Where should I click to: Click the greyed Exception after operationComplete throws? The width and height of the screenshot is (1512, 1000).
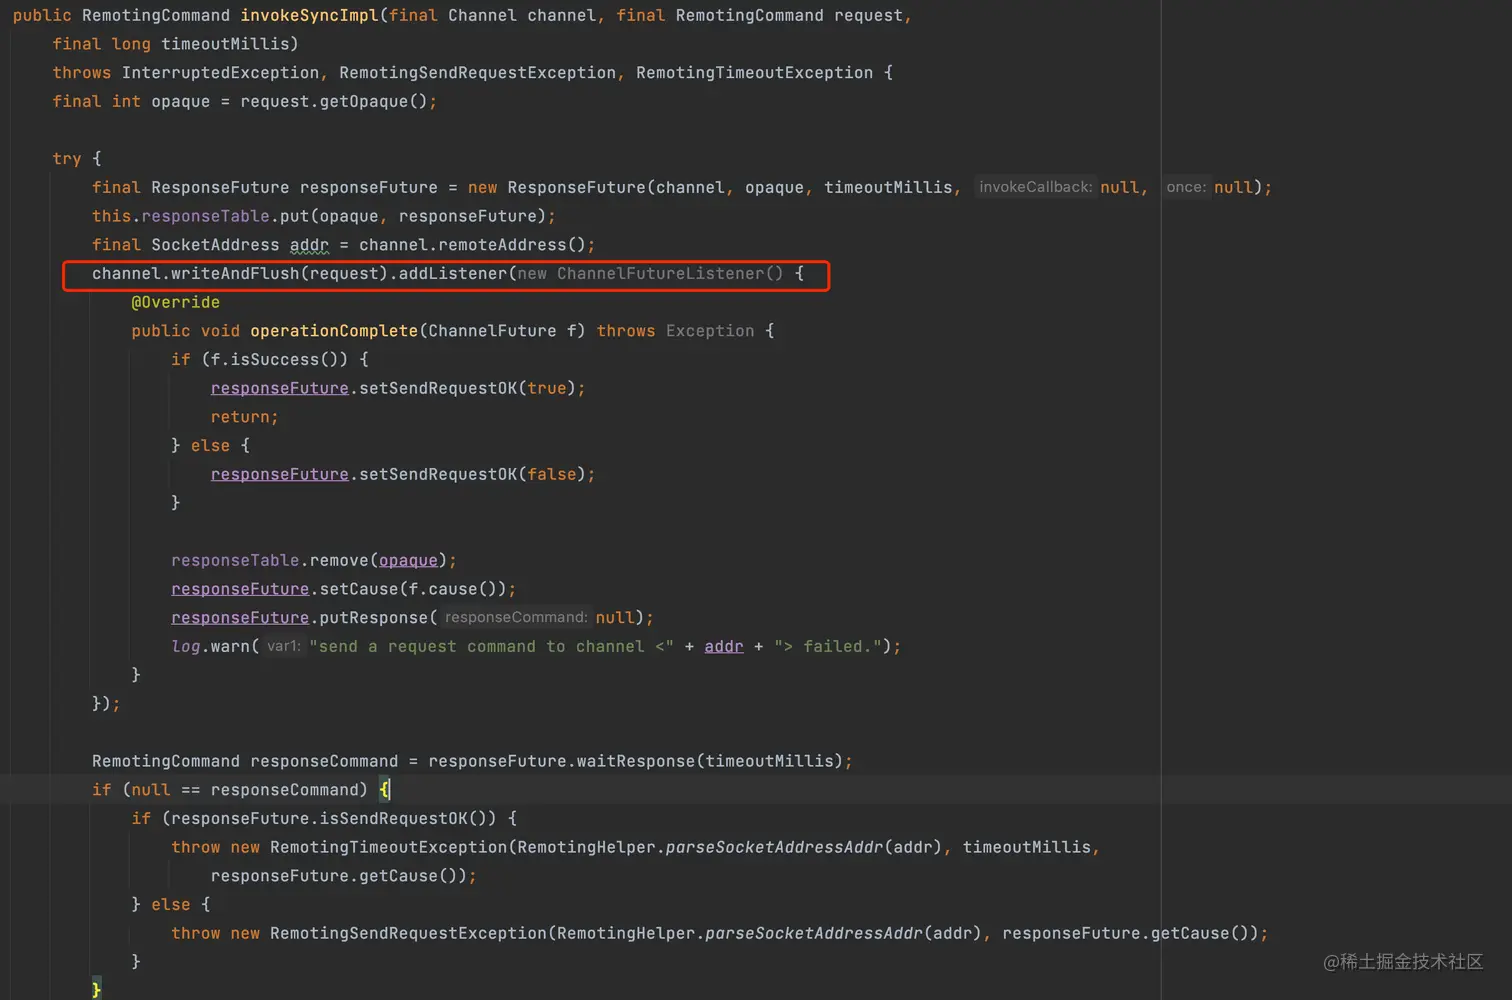click(x=710, y=331)
